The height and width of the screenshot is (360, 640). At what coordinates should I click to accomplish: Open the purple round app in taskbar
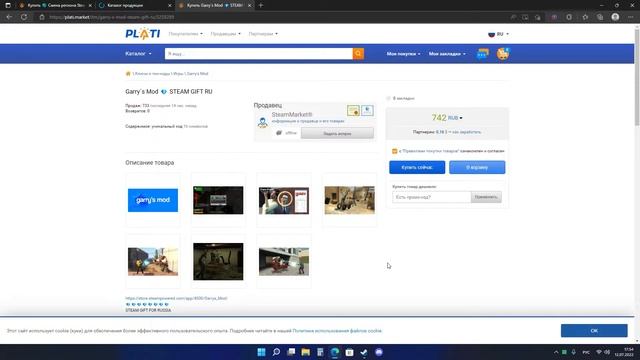click(x=379, y=352)
